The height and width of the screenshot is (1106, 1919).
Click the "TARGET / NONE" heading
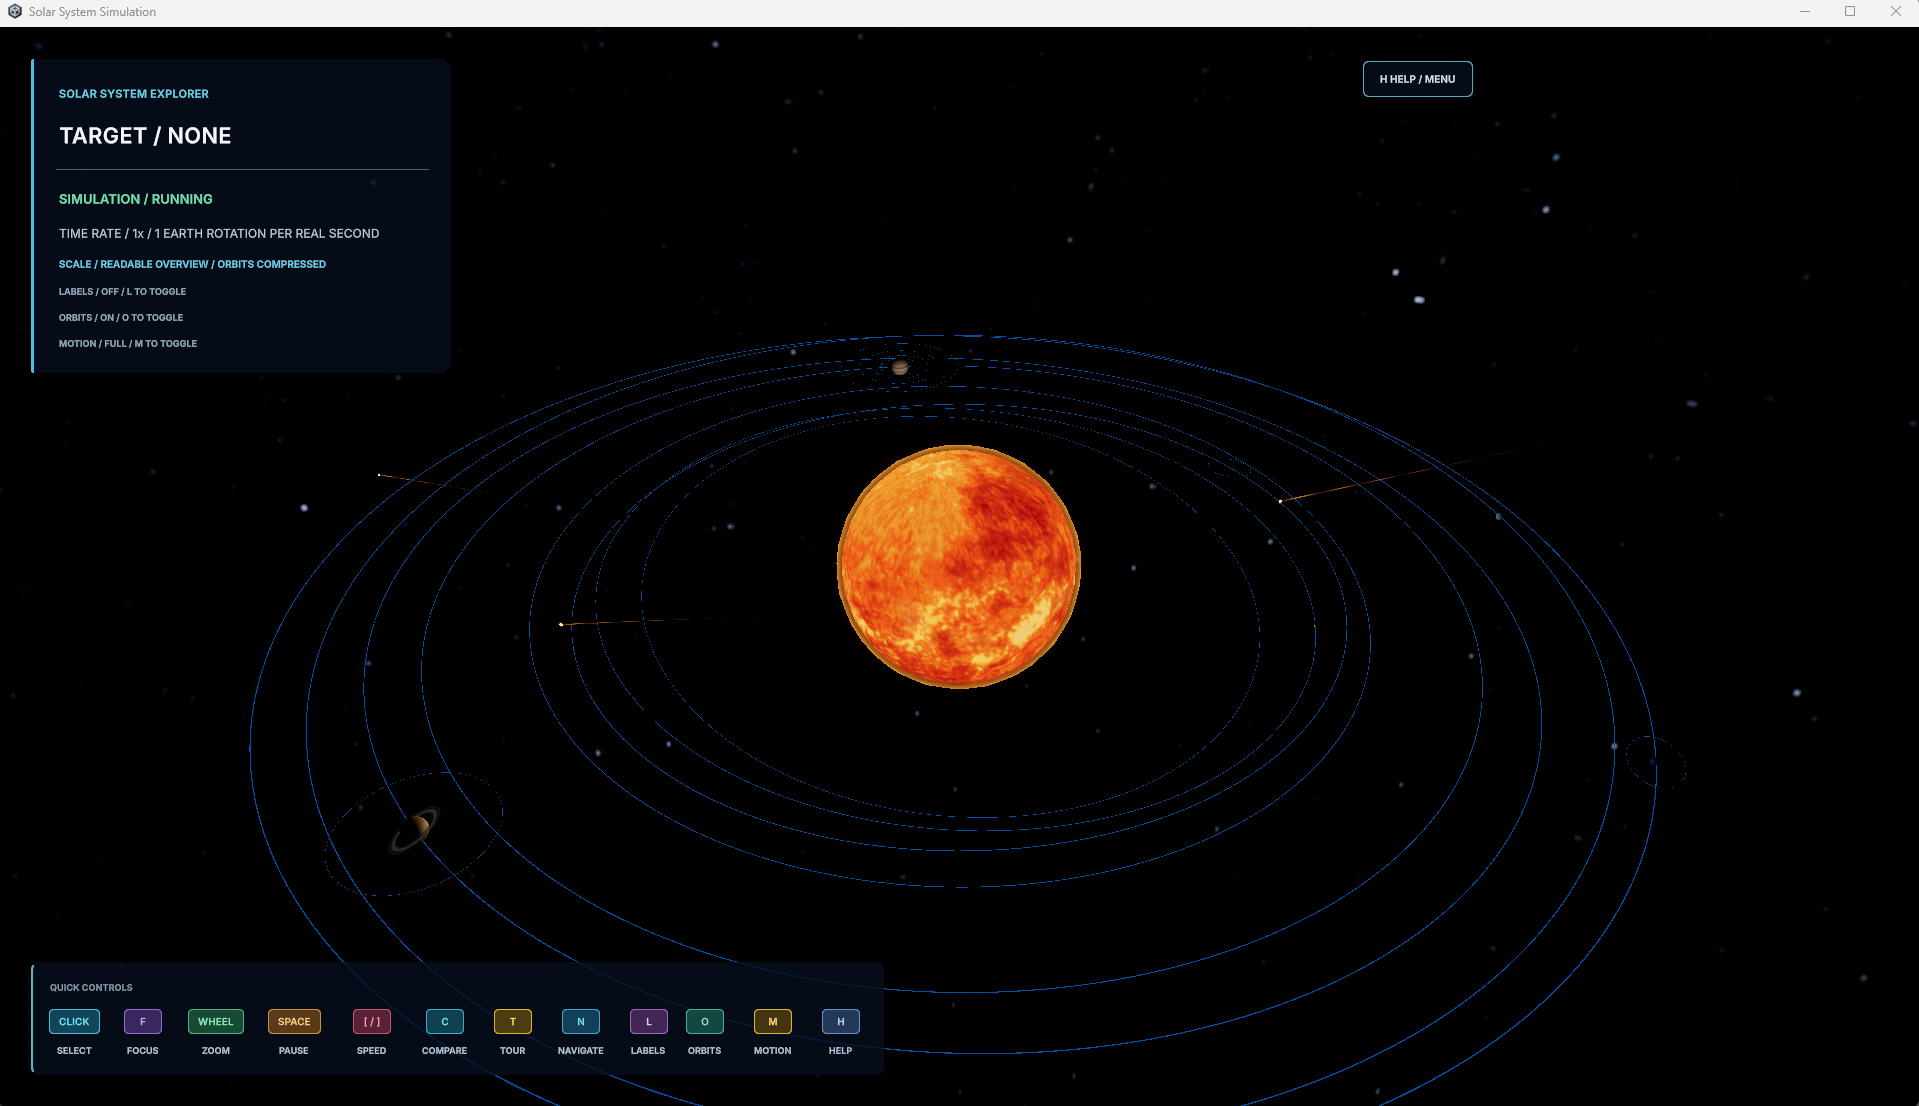click(x=145, y=136)
